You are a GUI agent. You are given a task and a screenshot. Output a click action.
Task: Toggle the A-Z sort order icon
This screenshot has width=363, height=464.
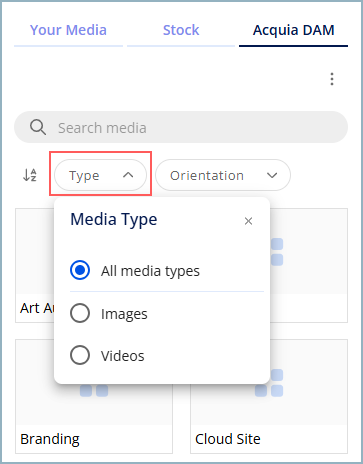30,175
